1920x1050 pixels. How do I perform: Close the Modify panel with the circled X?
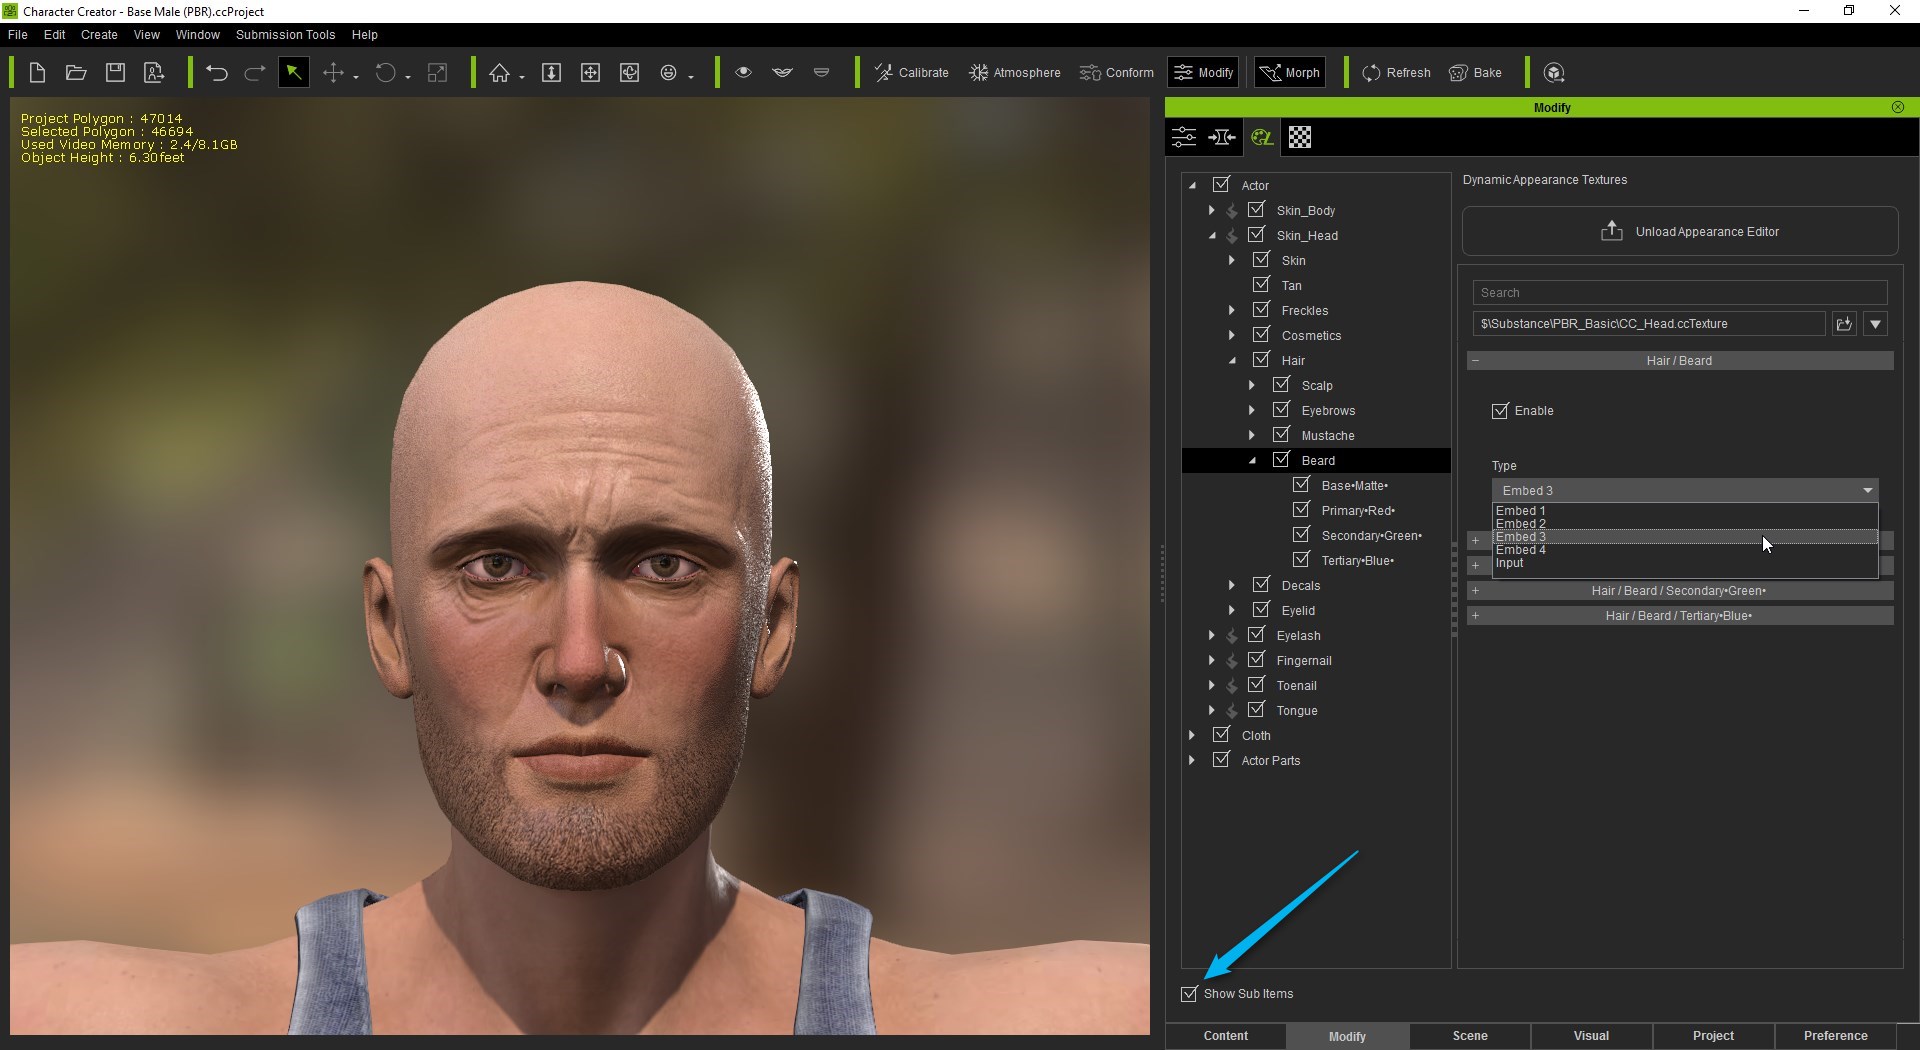[x=1898, y=107]
